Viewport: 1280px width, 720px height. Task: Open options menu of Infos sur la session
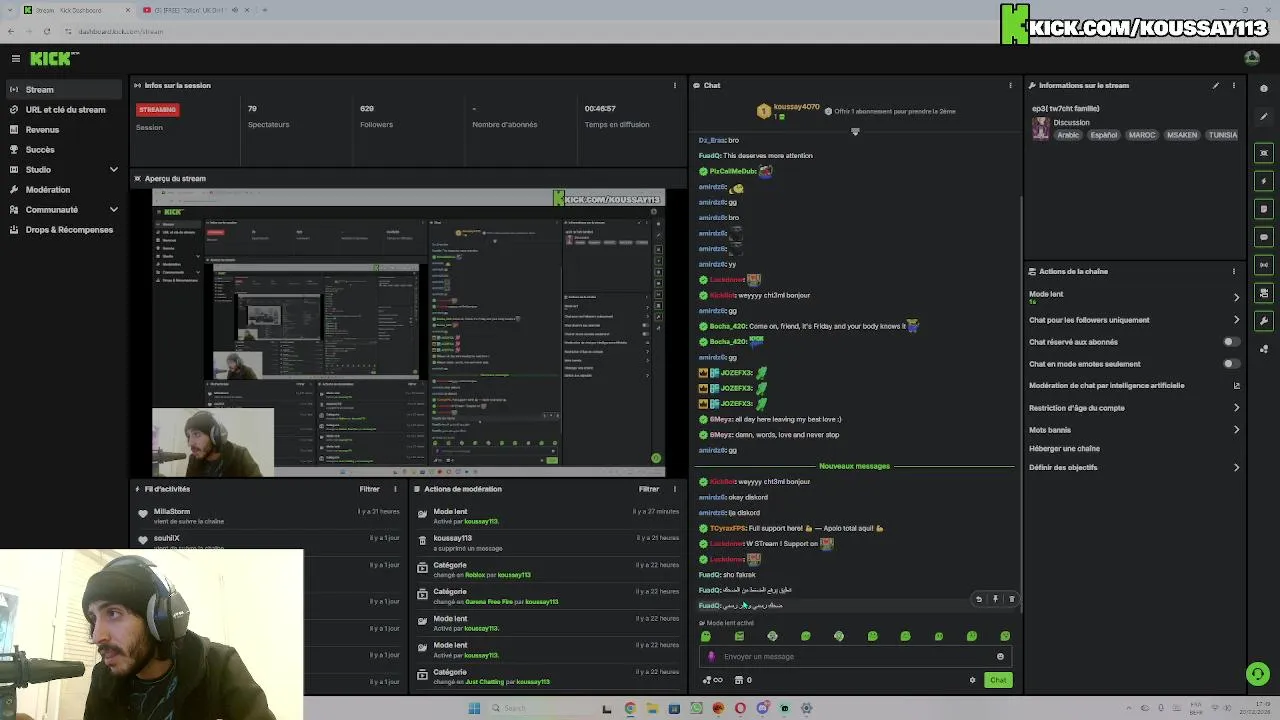tap(675, 85)
